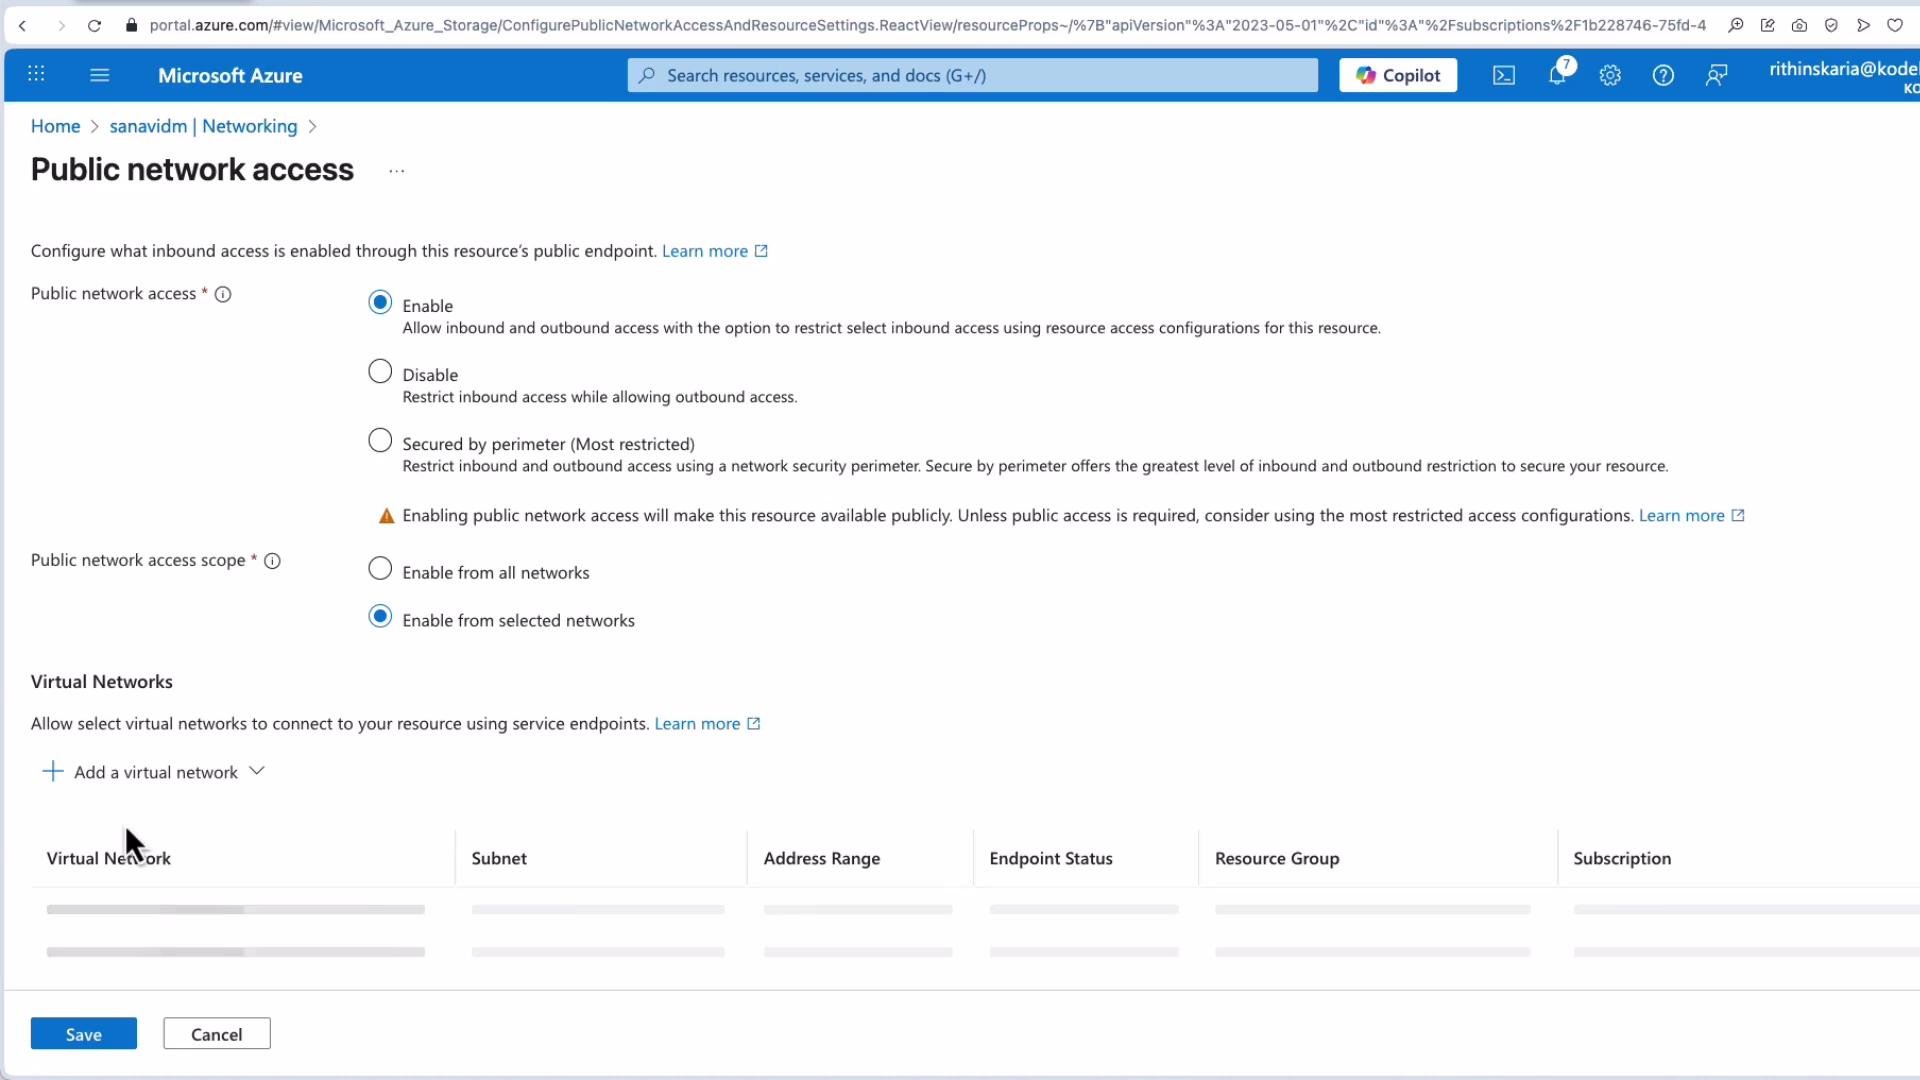Open the Azure apps grid launcher

(36, 74)
